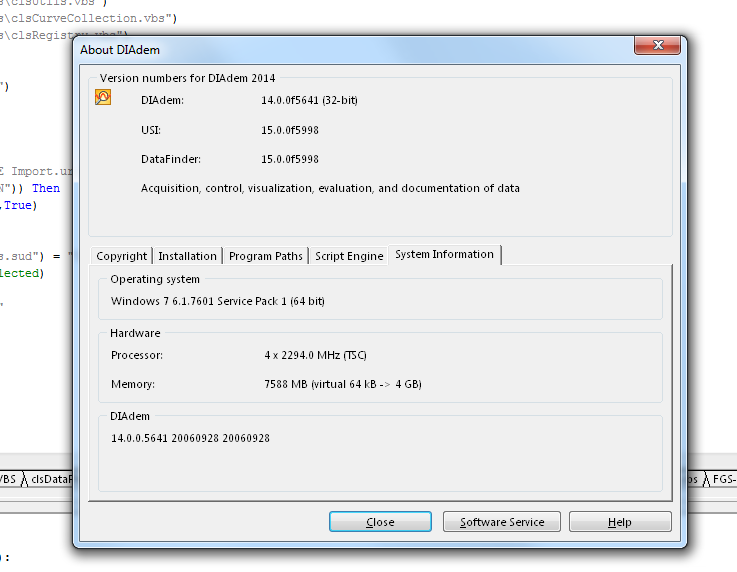Open the FGS- script tab in editor

point(721,479)
